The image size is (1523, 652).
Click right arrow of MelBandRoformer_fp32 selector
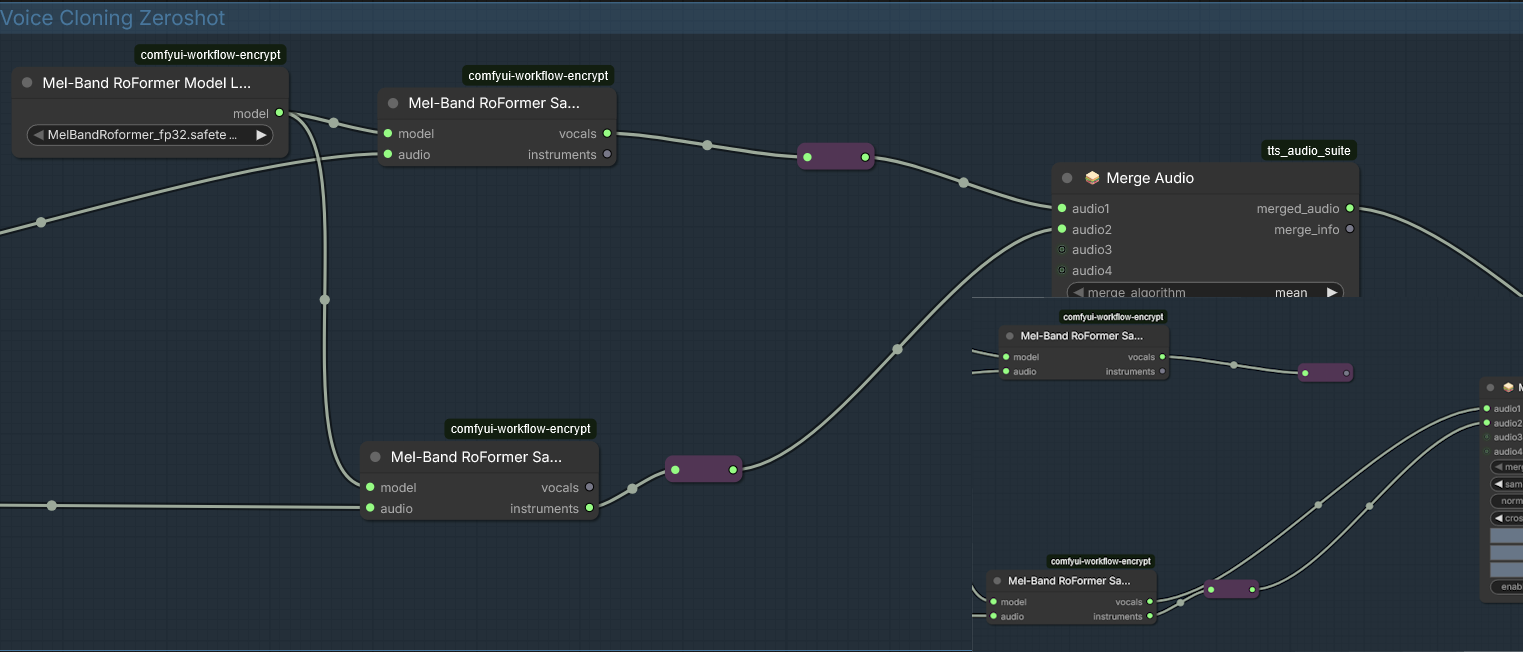[261, 135]
